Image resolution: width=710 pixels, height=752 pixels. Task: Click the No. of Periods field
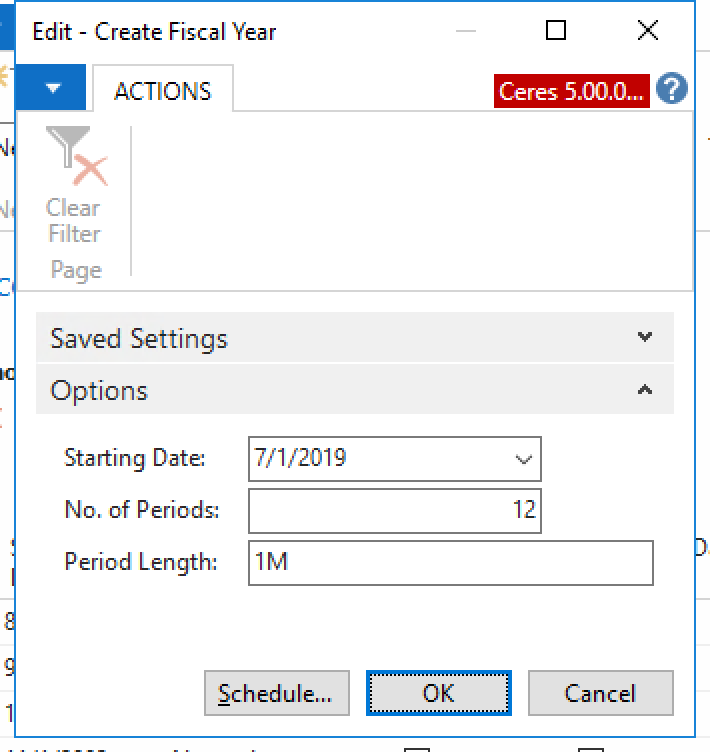tap(394, 510)
